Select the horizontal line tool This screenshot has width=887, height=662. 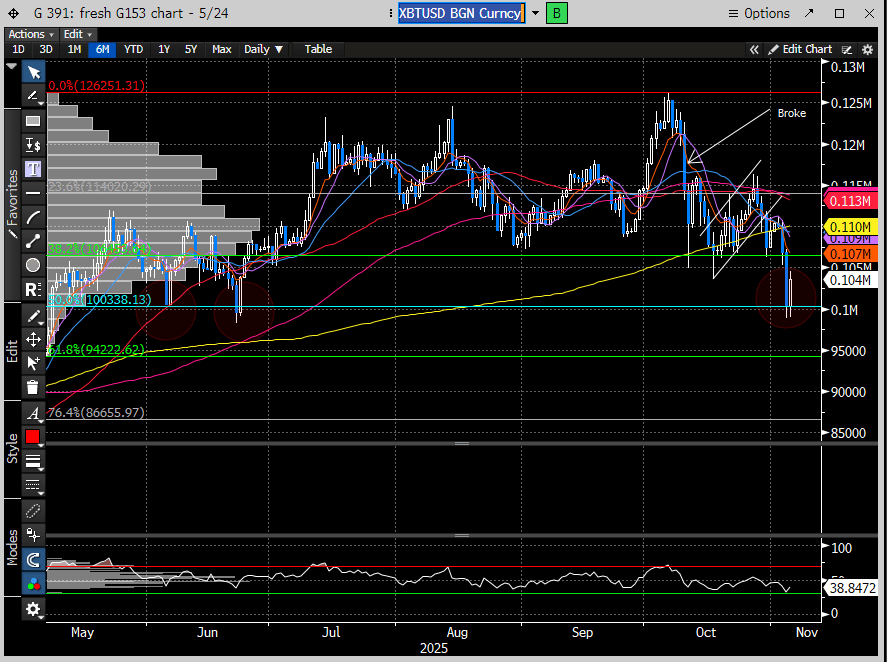coord(33,192)
